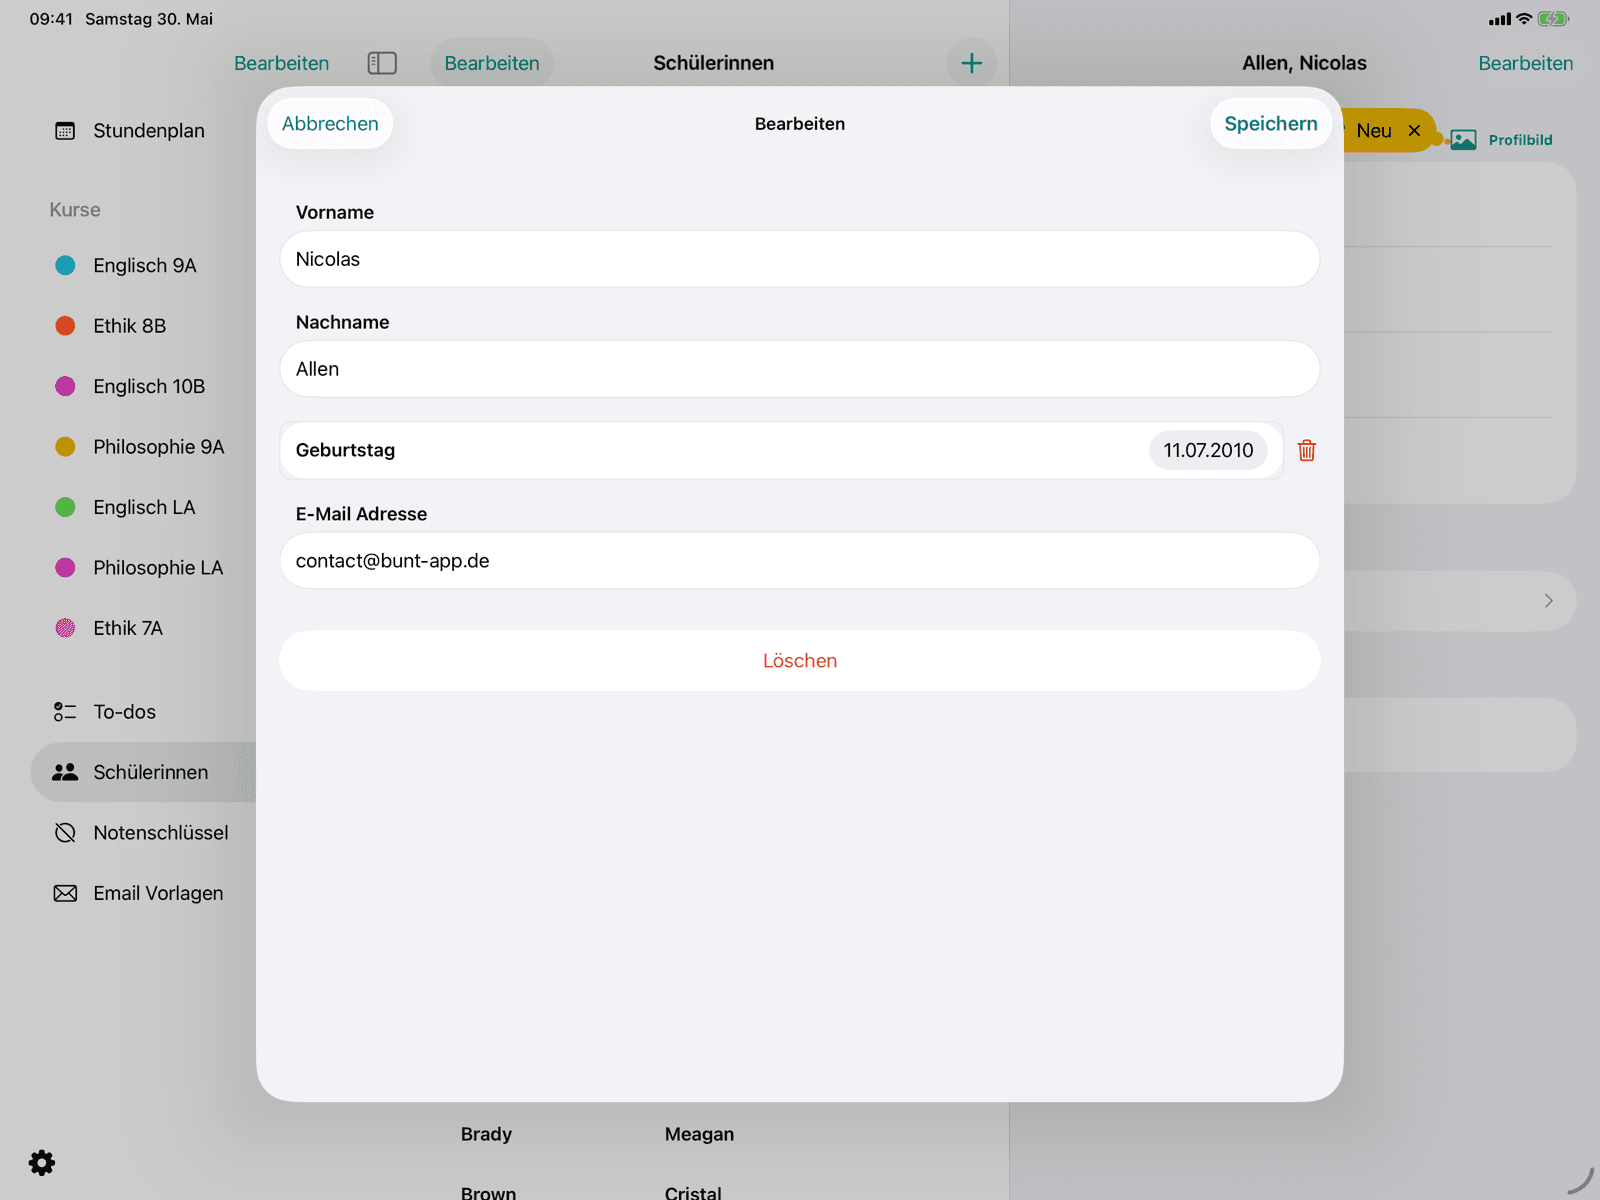Open settings via the gear icon
1600x1200 pixels.
coord(42,1162)
